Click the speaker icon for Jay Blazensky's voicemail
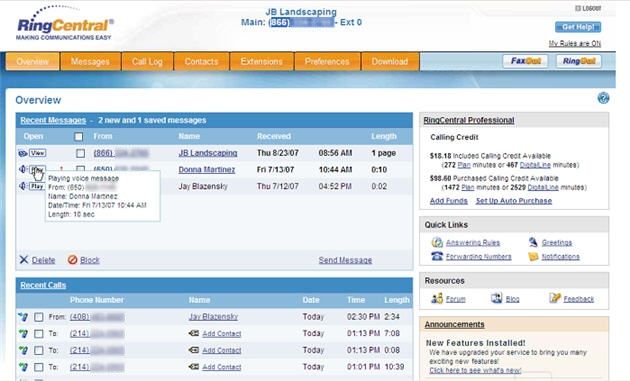Screen dimensions: 630x381 [x=23, y=186]
